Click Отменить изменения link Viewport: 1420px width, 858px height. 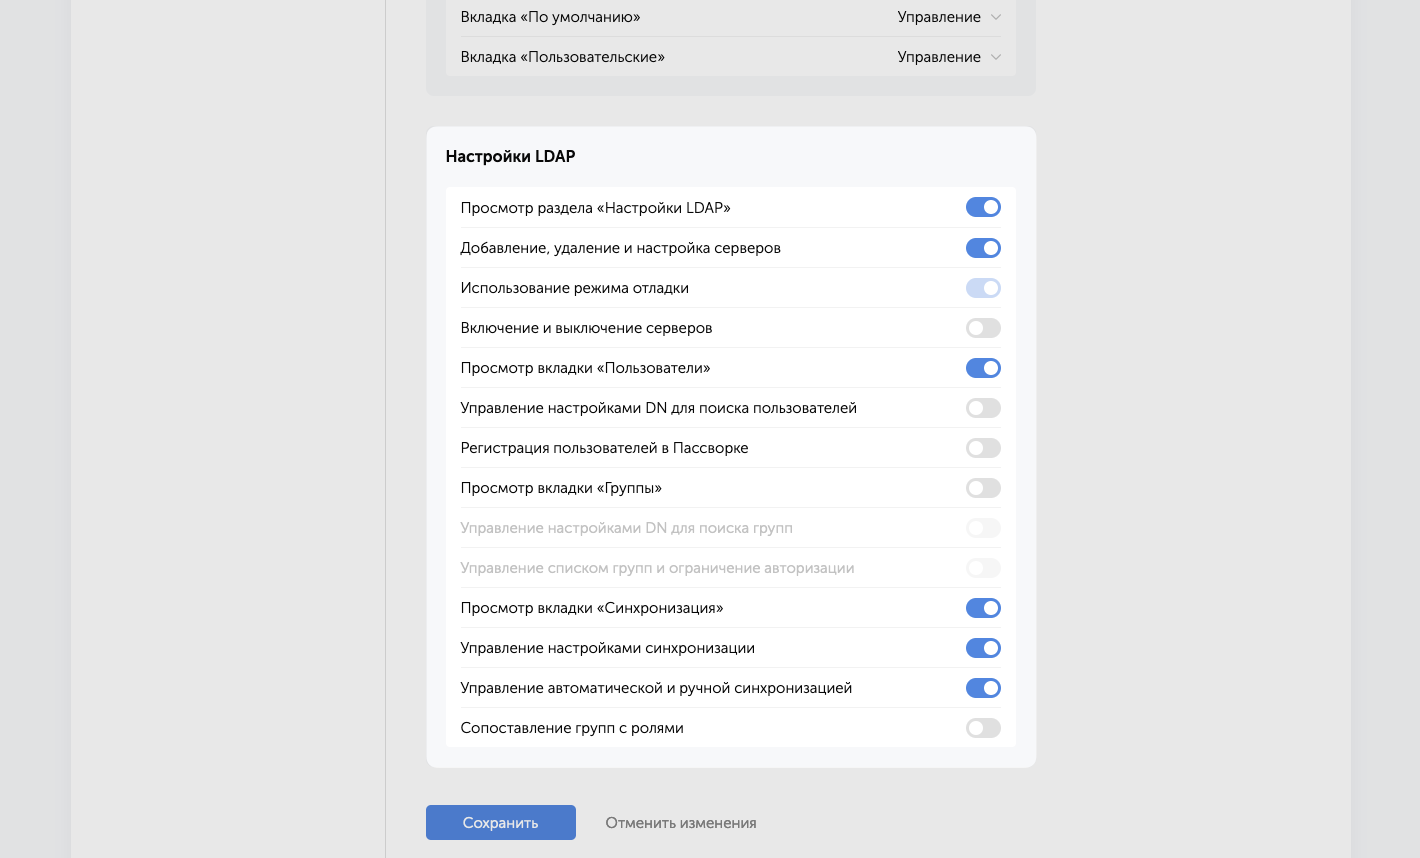[681, 823]
